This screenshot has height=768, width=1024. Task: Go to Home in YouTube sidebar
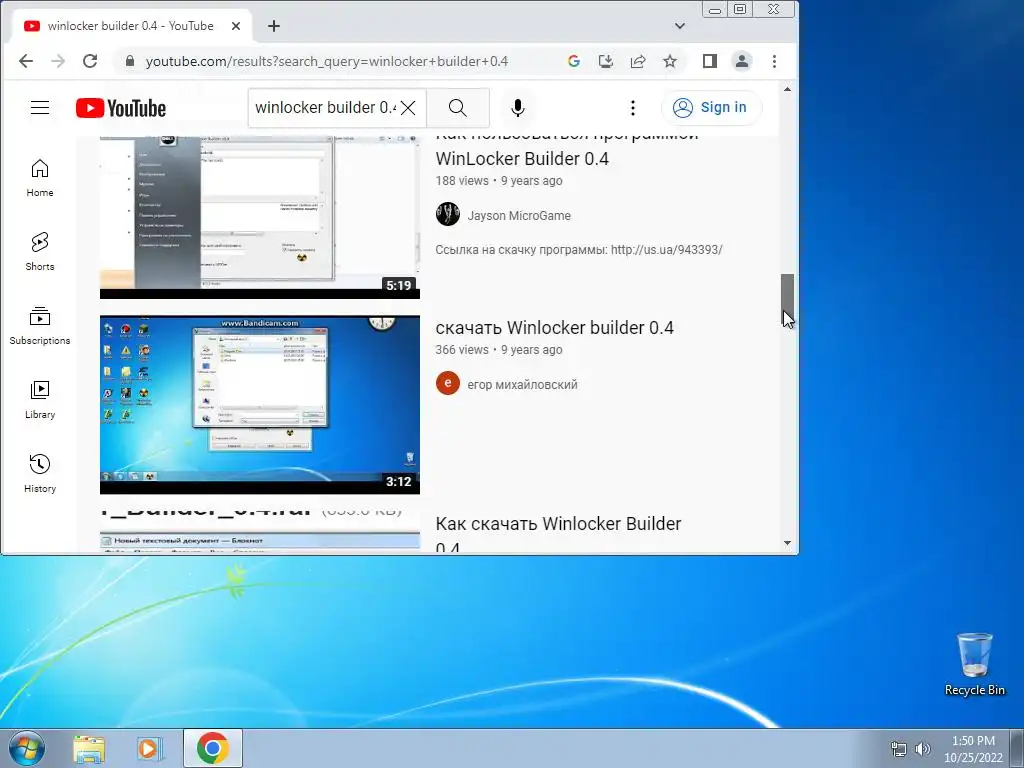40,178
